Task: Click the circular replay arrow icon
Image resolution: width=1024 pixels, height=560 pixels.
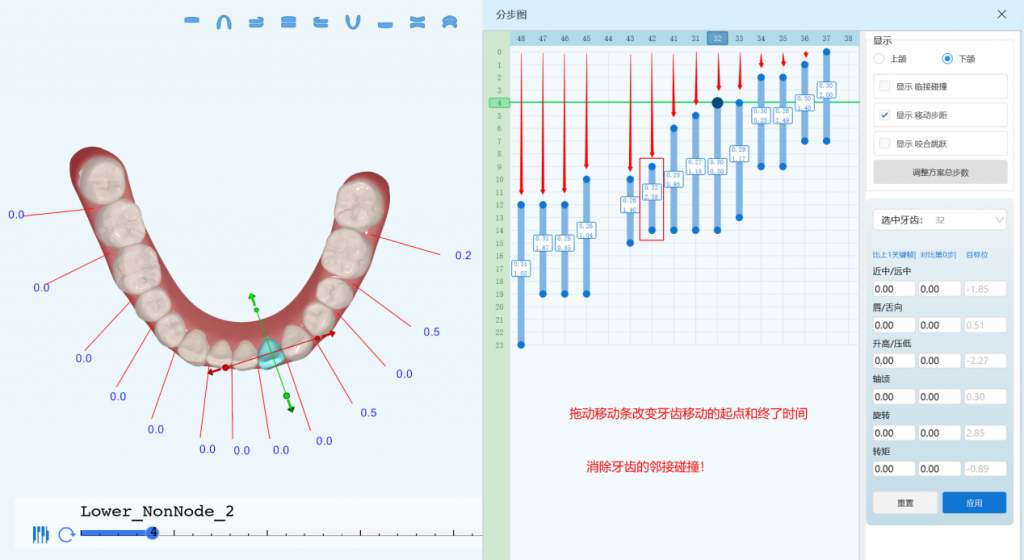Action: tap(66, 534)
